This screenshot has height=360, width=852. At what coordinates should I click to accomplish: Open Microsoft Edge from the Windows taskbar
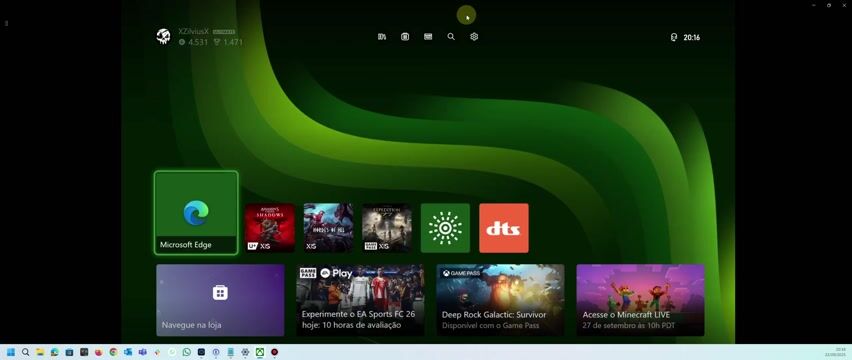[55, 352]
